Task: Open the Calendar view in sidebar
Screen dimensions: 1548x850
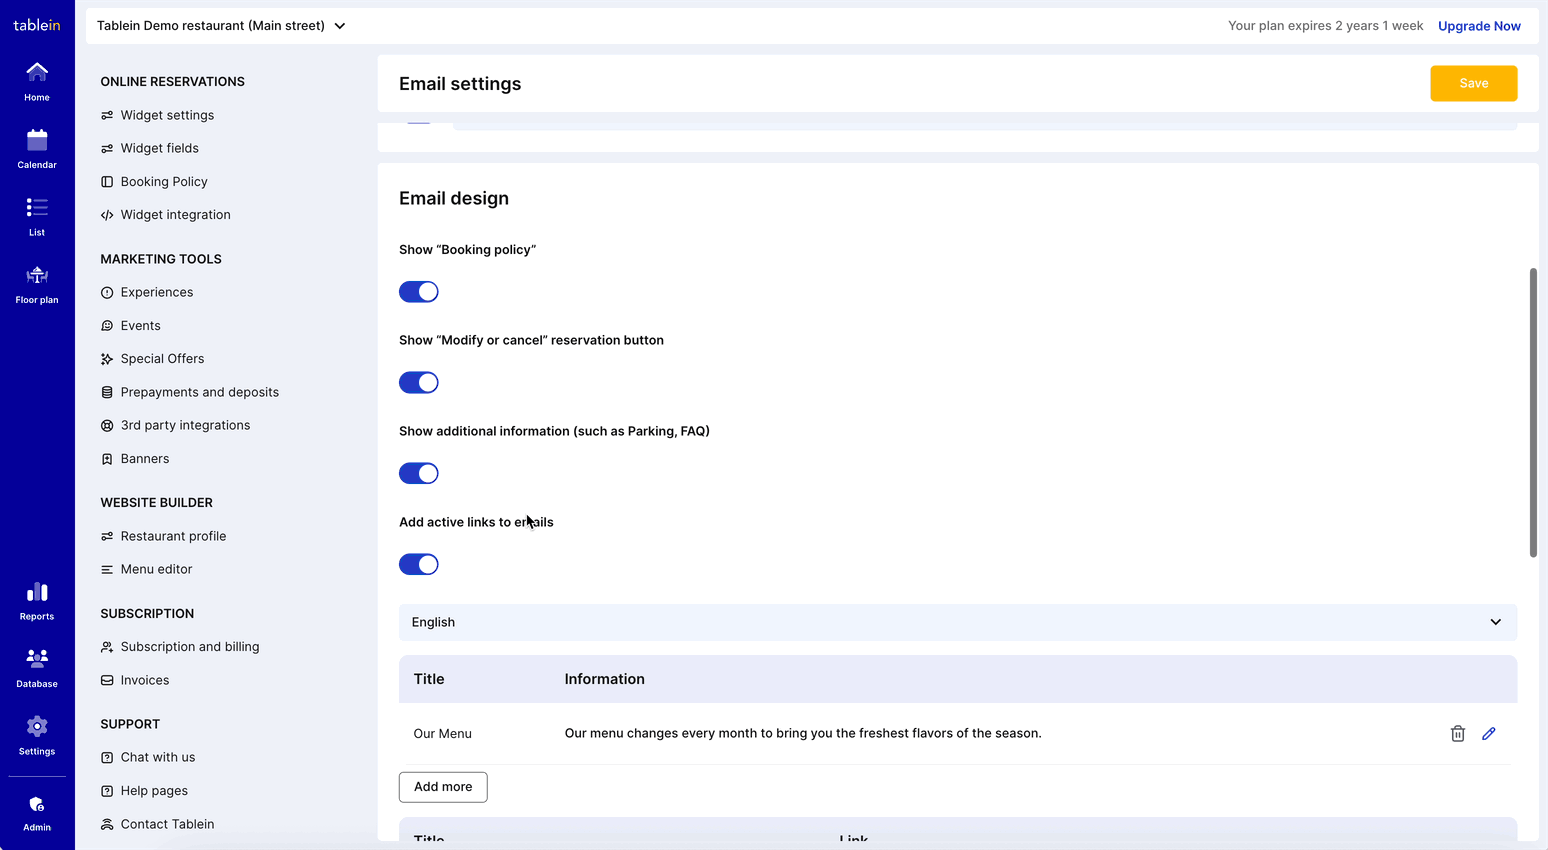Action: (x=37, y=148)
